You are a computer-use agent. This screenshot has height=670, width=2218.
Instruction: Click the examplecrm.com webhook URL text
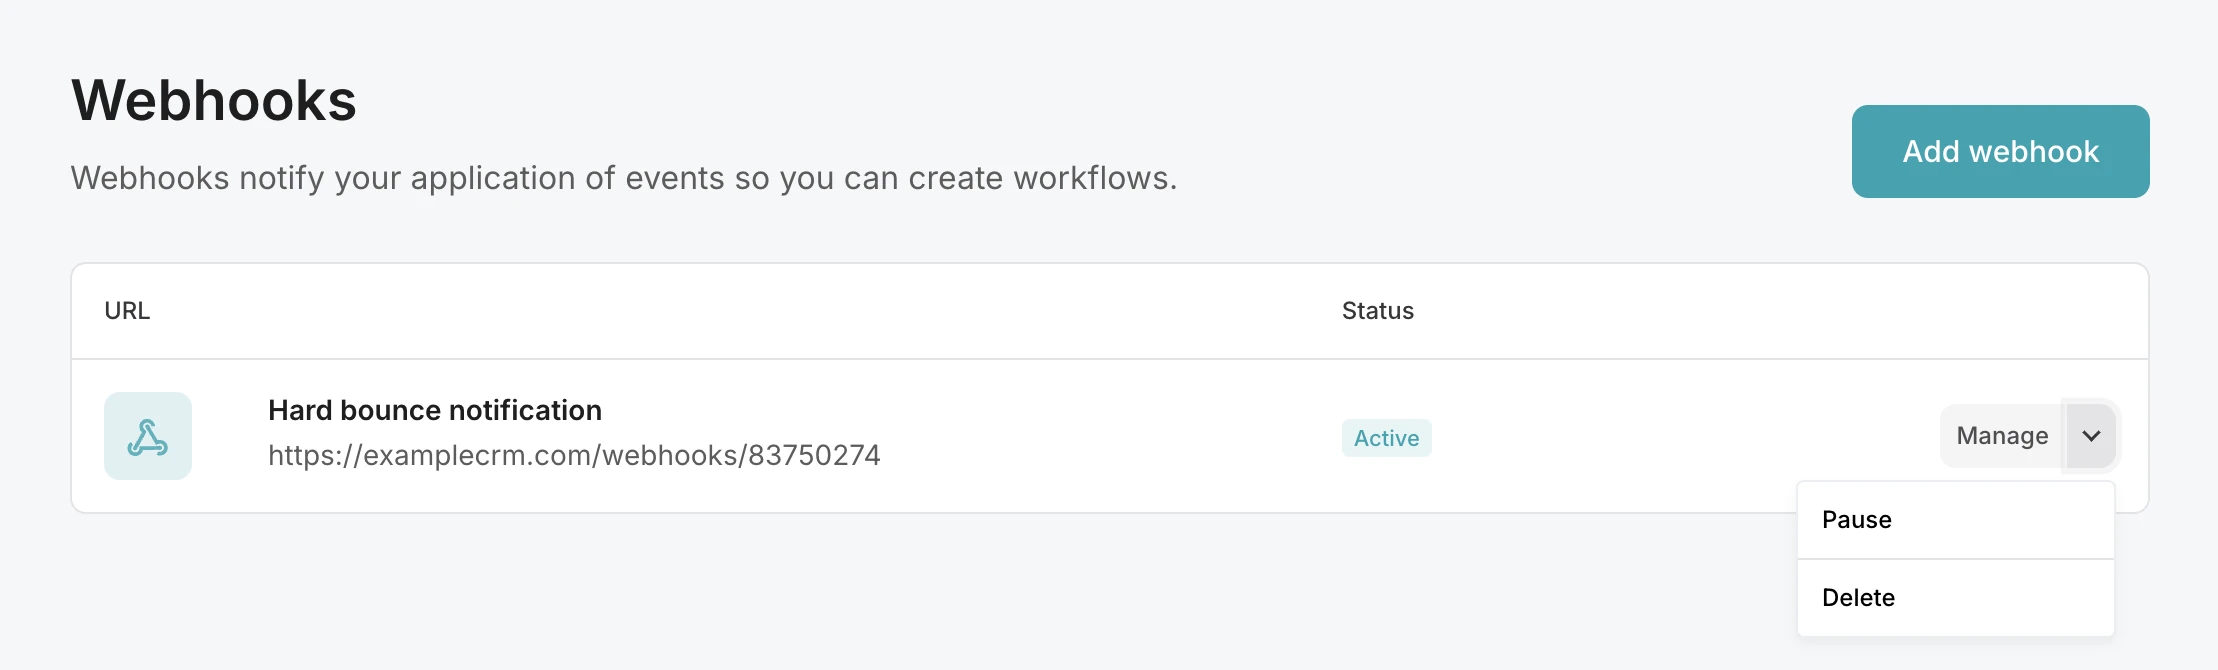click(574, 455)
